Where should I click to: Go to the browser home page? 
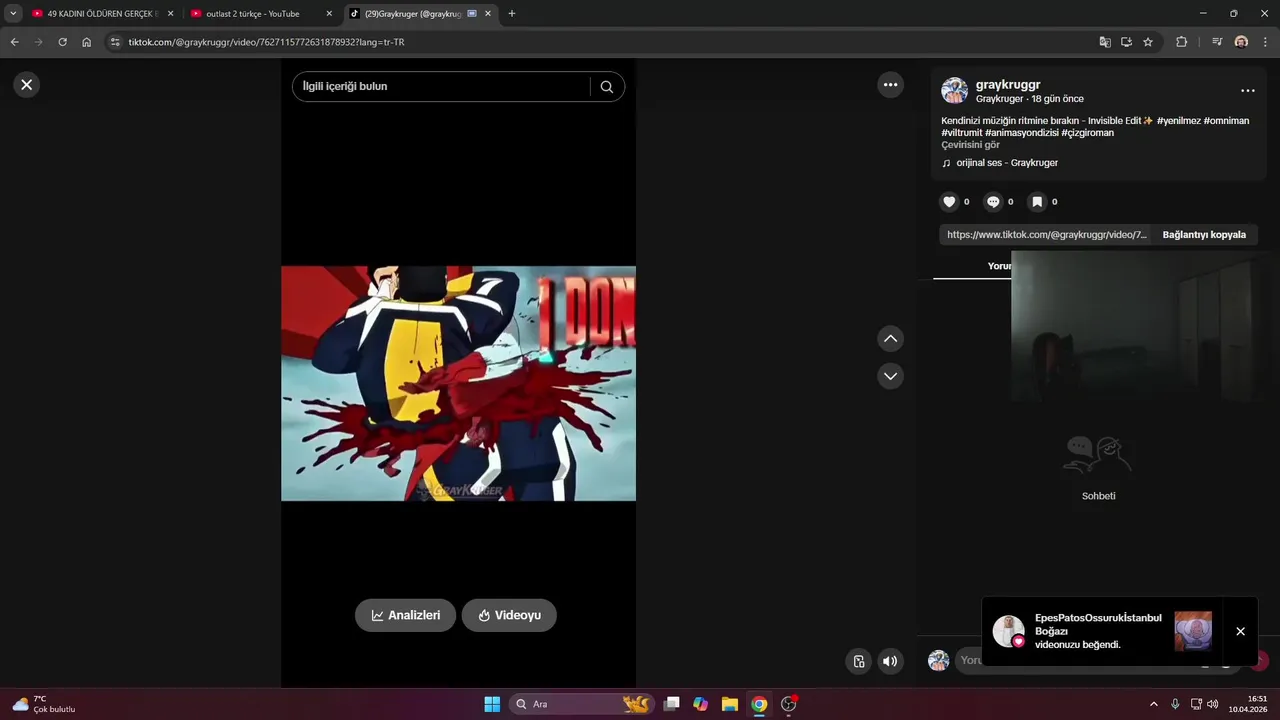[x=87, y=42]
